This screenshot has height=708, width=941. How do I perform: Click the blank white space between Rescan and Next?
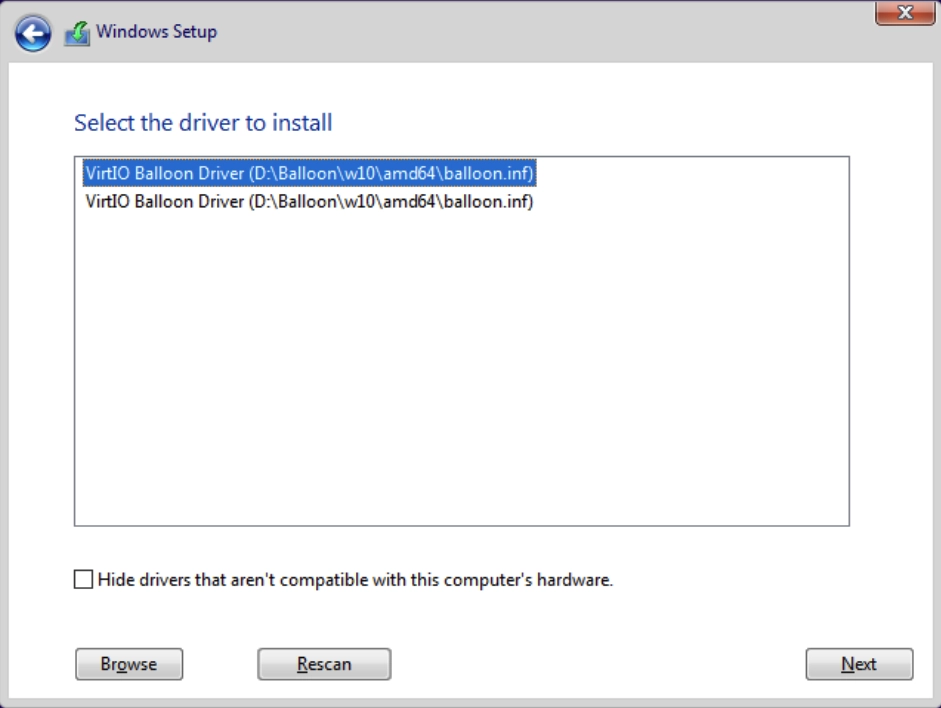tap(597, 664)
